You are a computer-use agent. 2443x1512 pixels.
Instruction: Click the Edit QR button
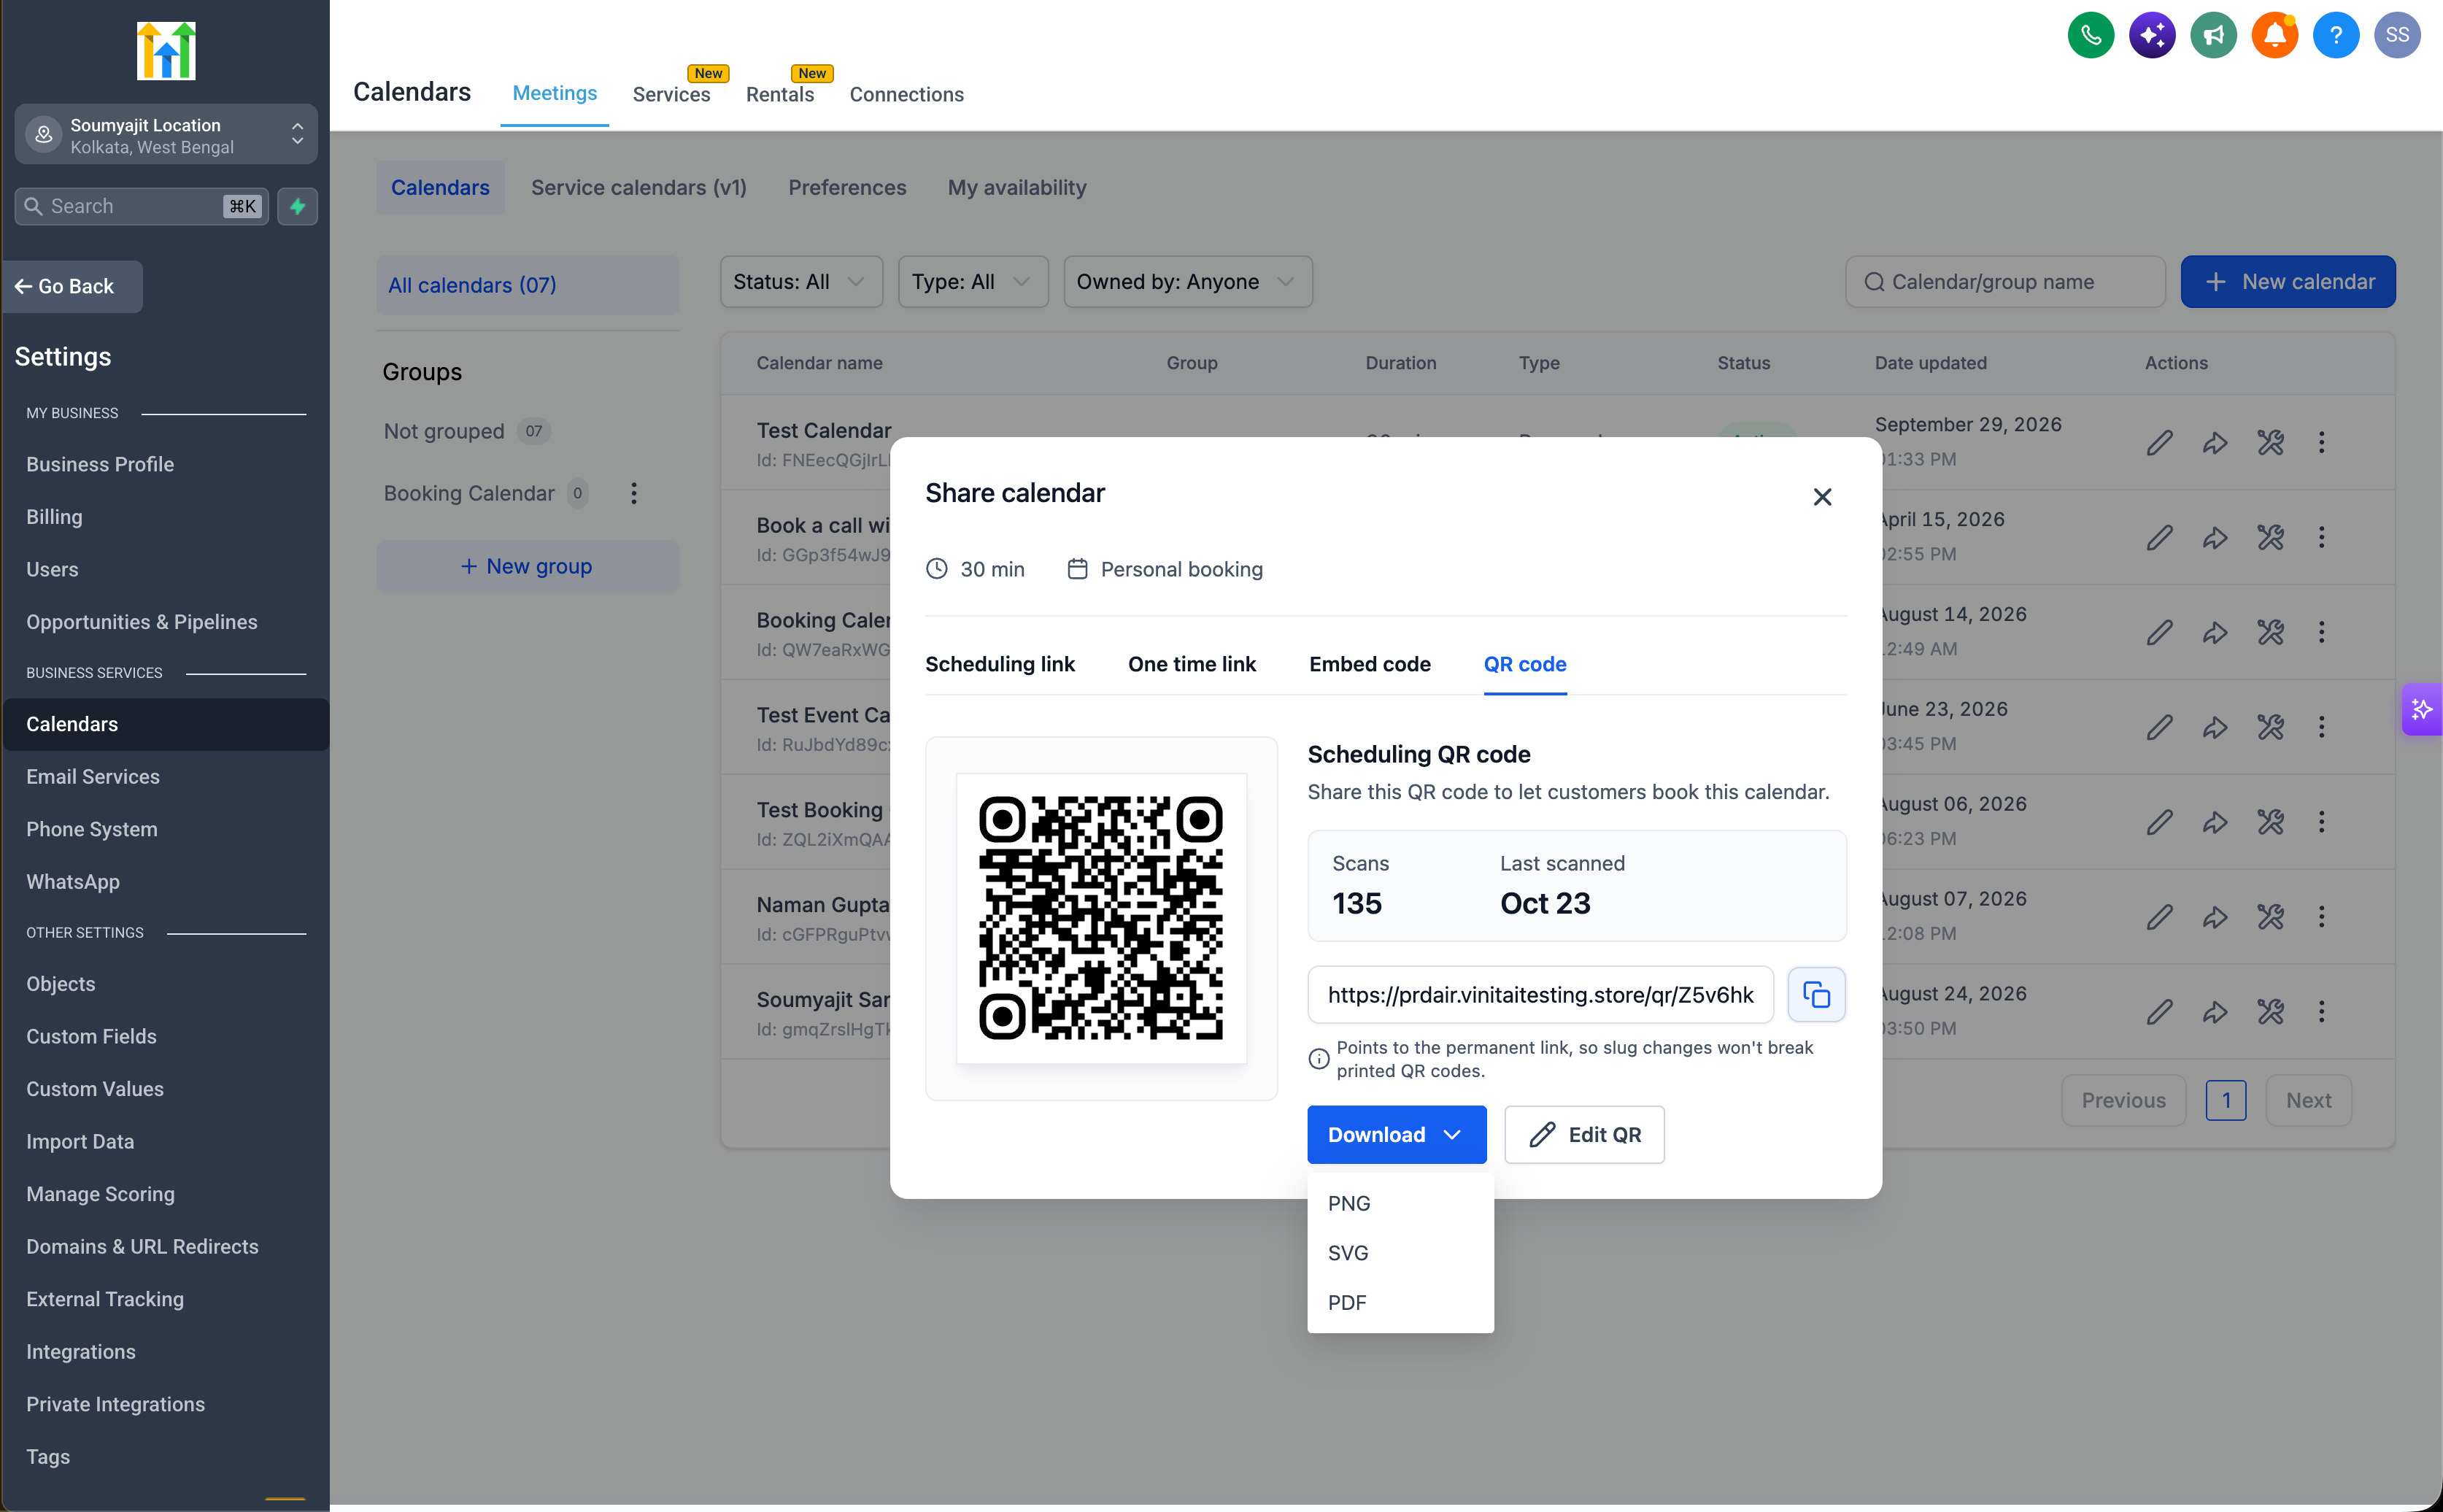tap(1584, 1134)
